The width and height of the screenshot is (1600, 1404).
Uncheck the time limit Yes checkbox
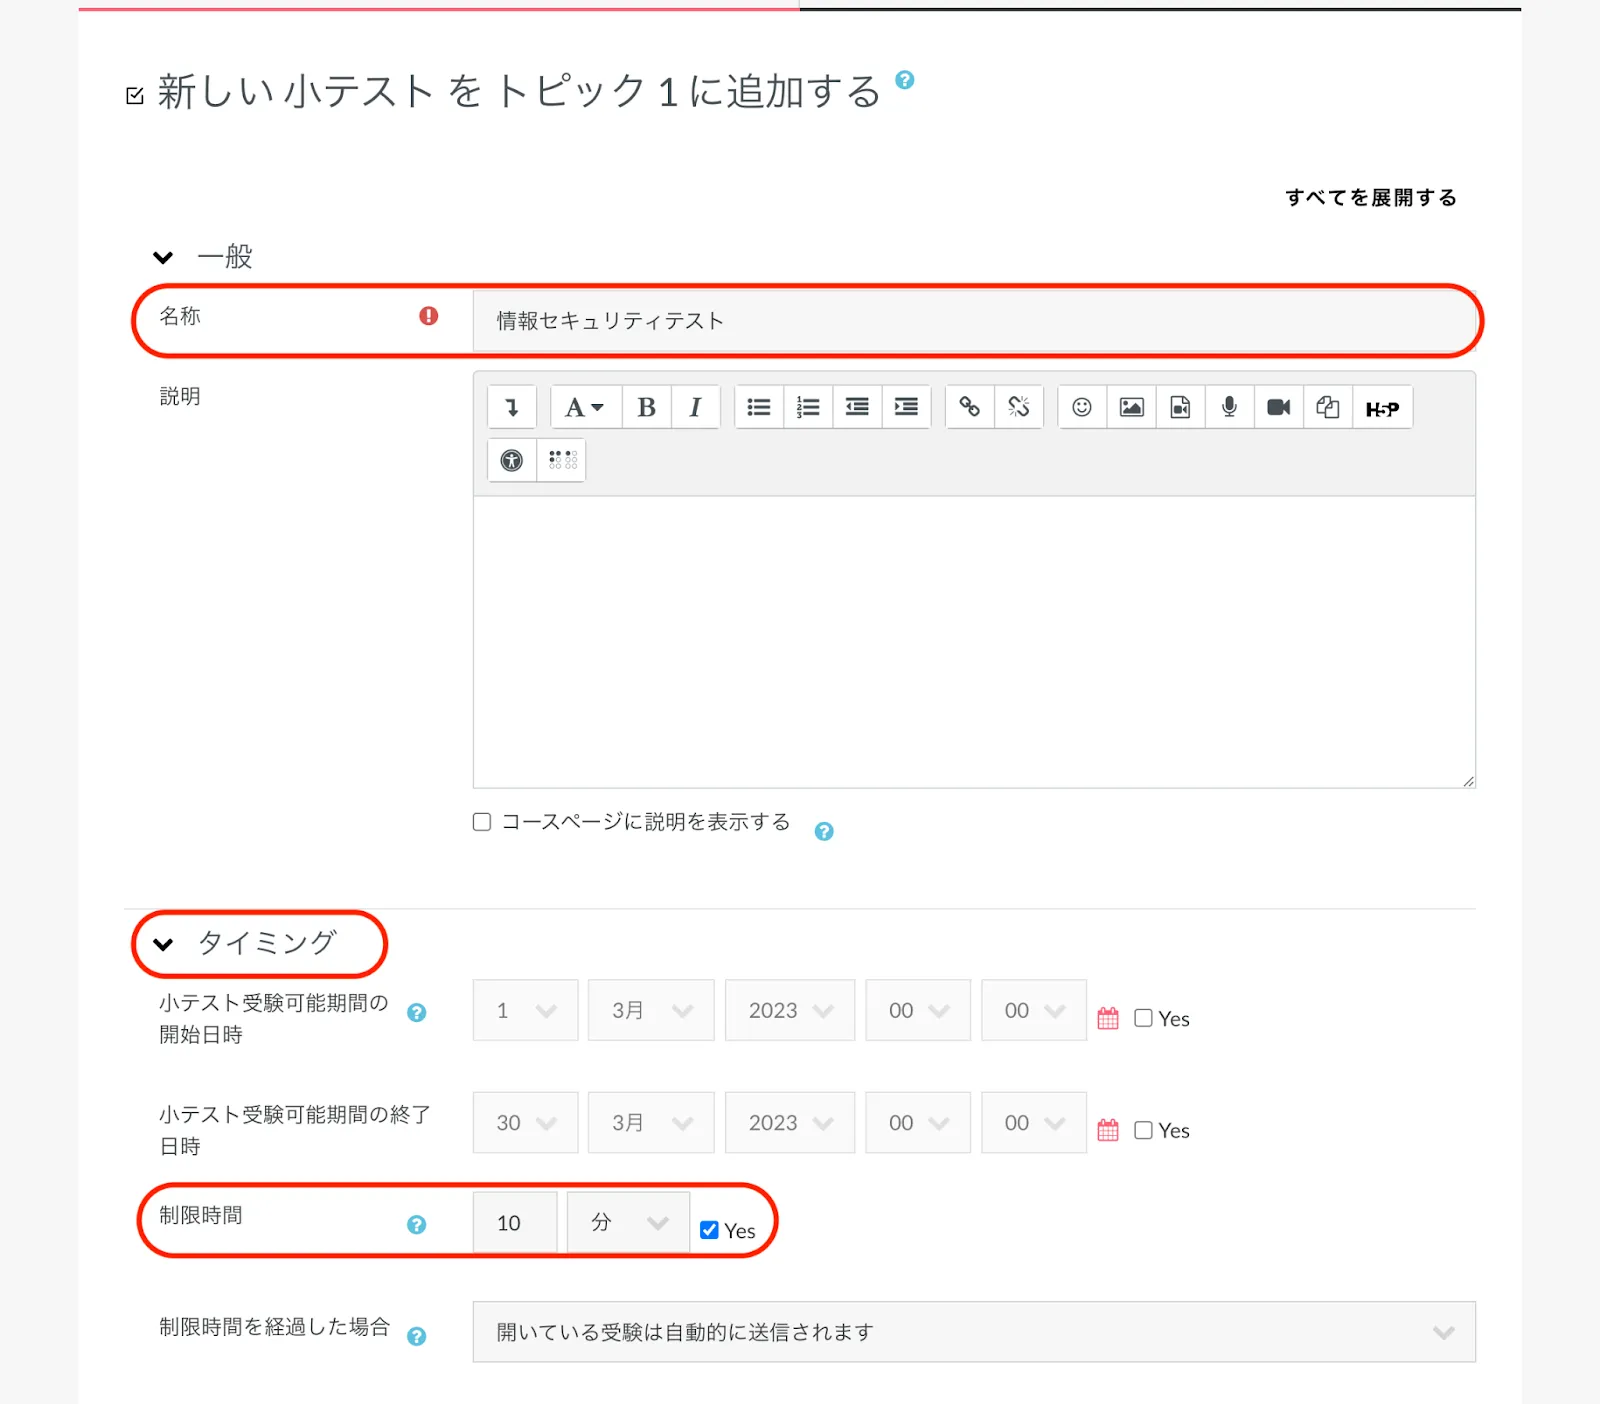[x=709, y=1230]
